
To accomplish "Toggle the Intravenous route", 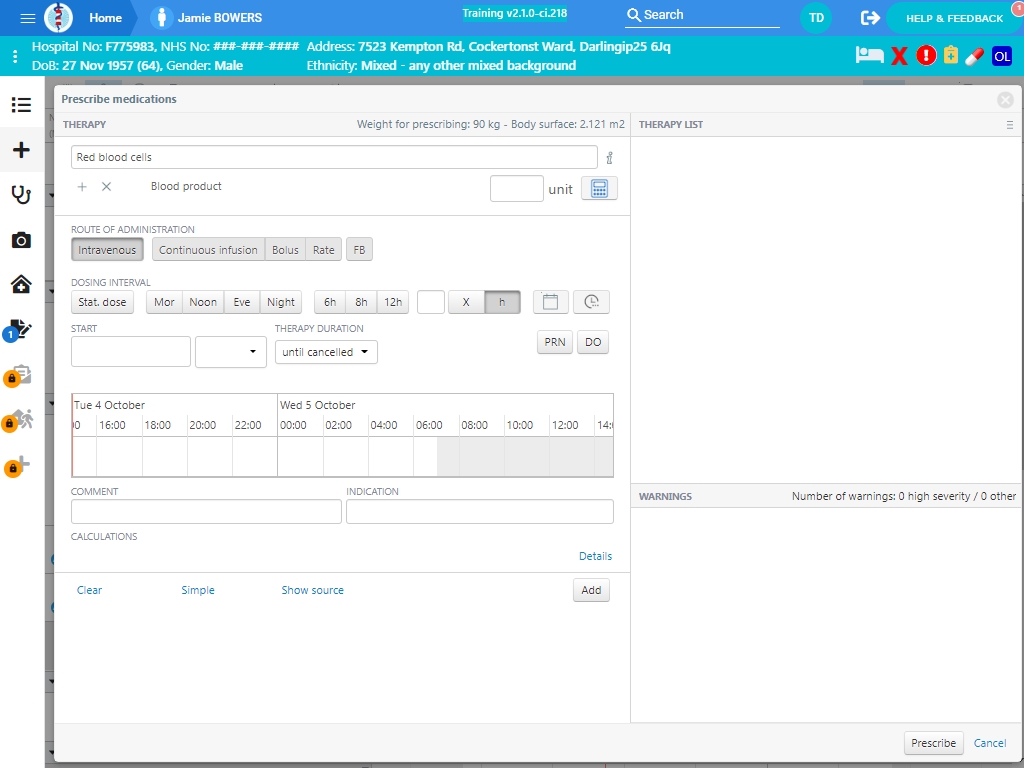I will [107, 249].
